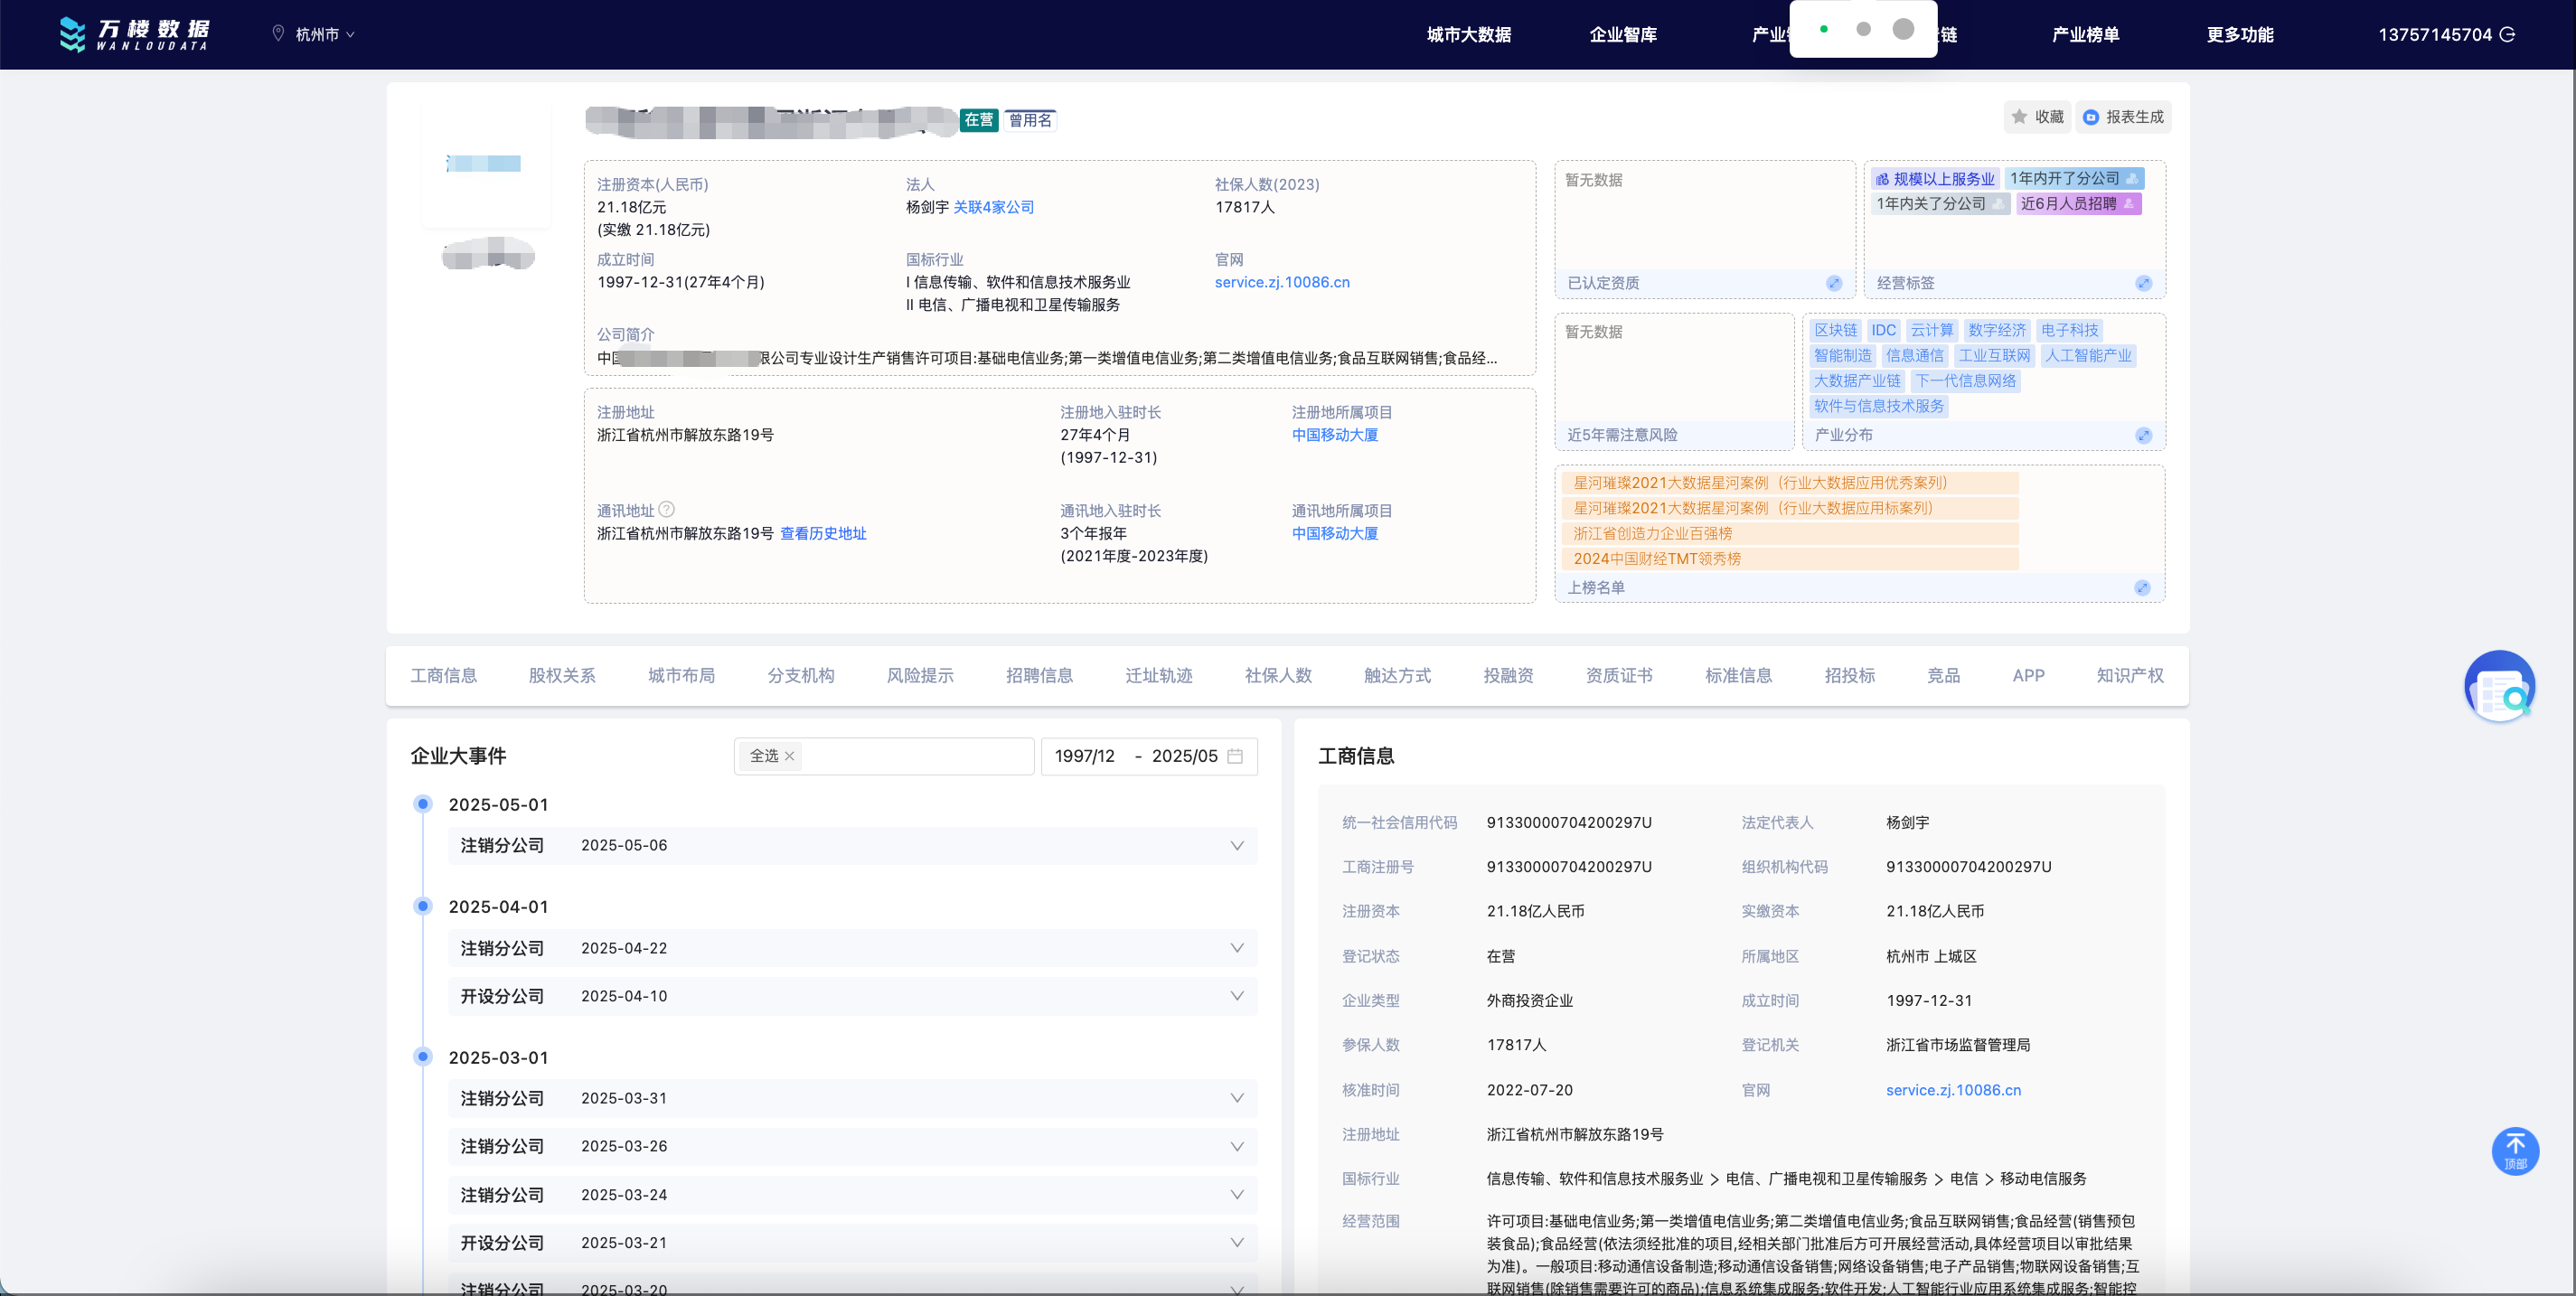Expand the 已认定资质 panel icon

[x=1833, y=283]
